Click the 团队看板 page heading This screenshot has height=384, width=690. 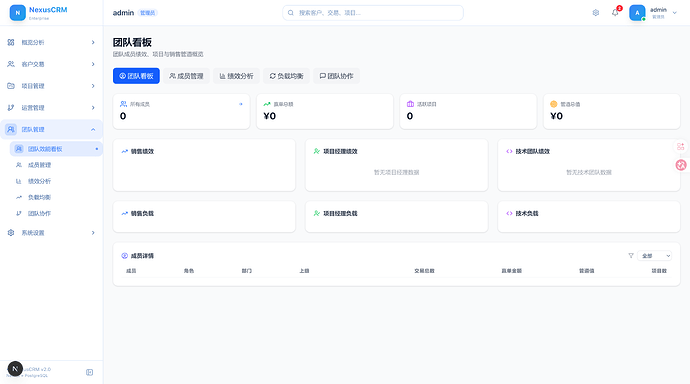click(x=132, y=42)
